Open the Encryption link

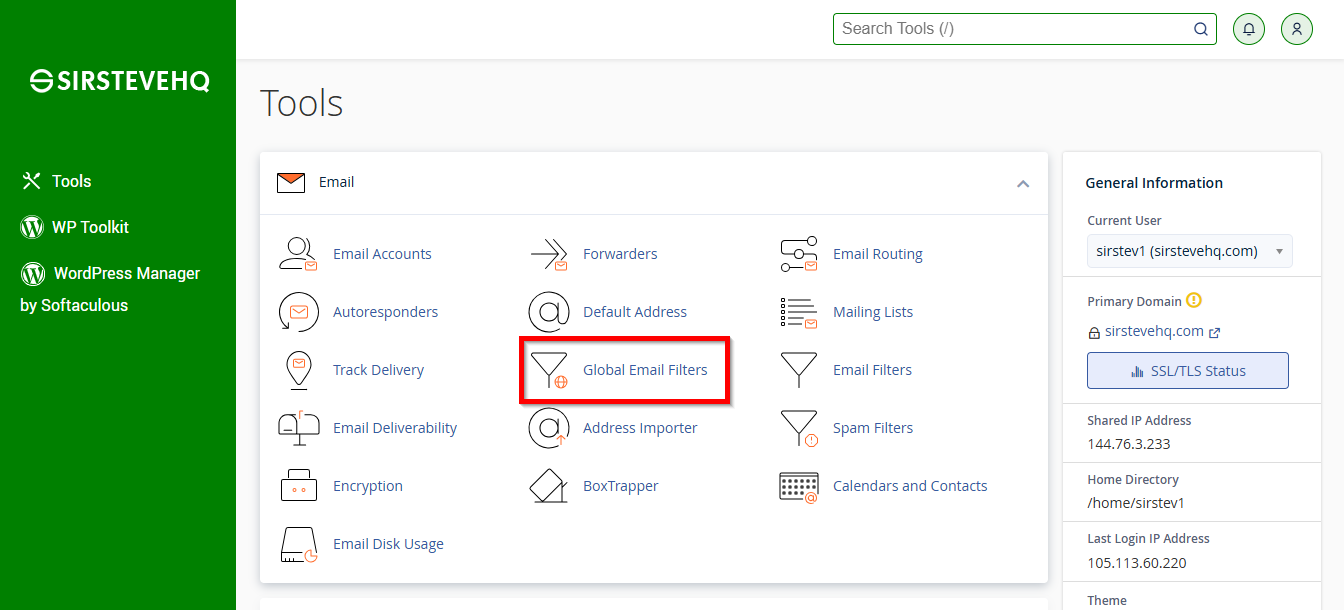(368, 486)
